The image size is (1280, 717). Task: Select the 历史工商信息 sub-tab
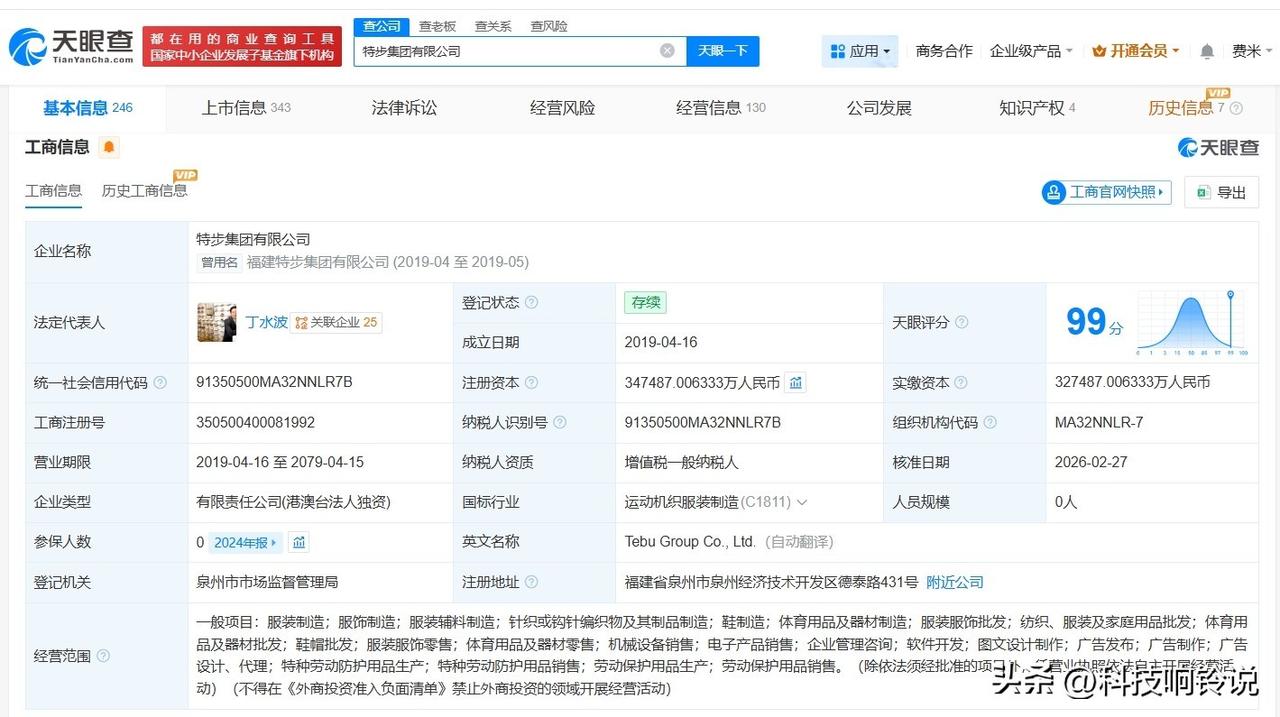pos(144,191)
